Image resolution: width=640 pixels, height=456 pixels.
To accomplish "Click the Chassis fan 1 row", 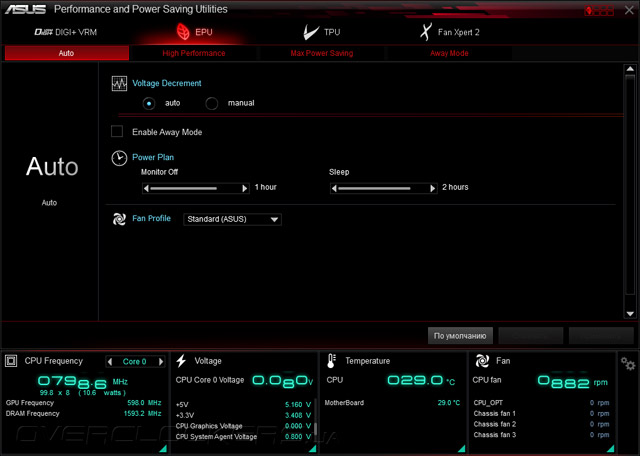I will [541, 414].
